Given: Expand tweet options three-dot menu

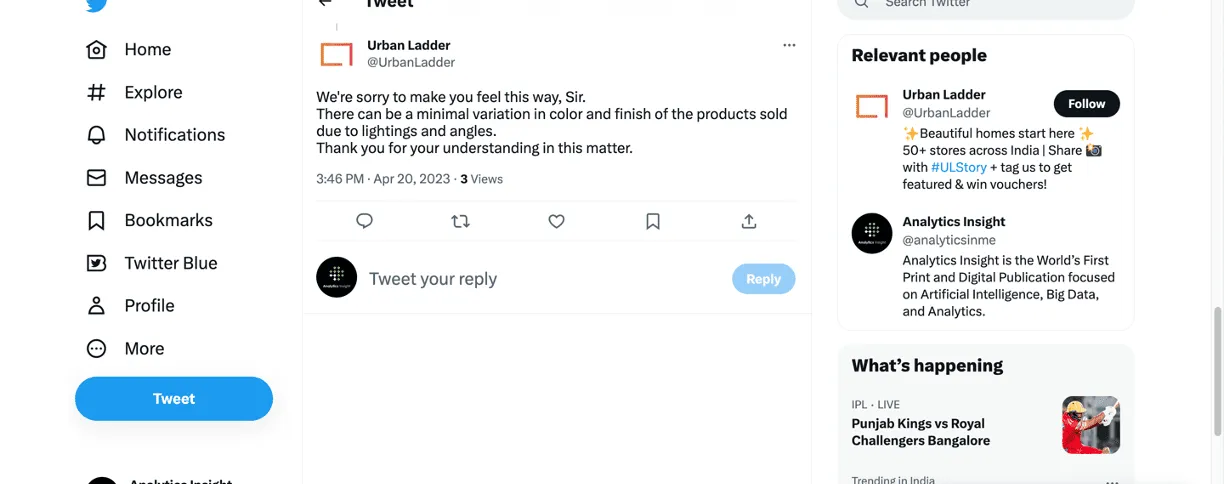Looking at the screenshot, I should point(789,45).
